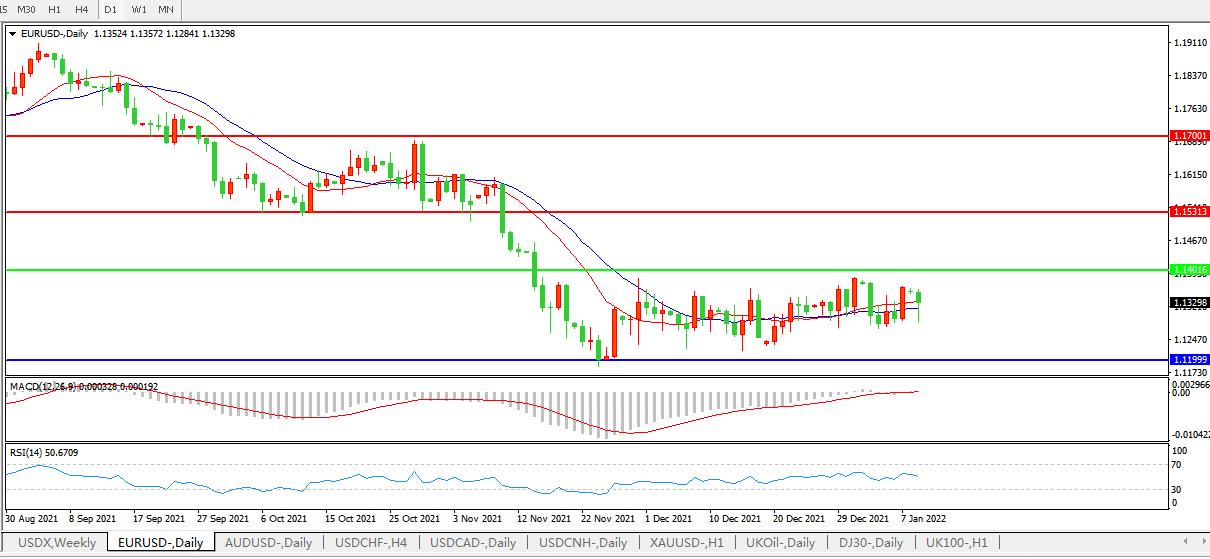
Task: Open the XAUUSD-,H1 gold chart tab
Action: [x=686, y=542]
